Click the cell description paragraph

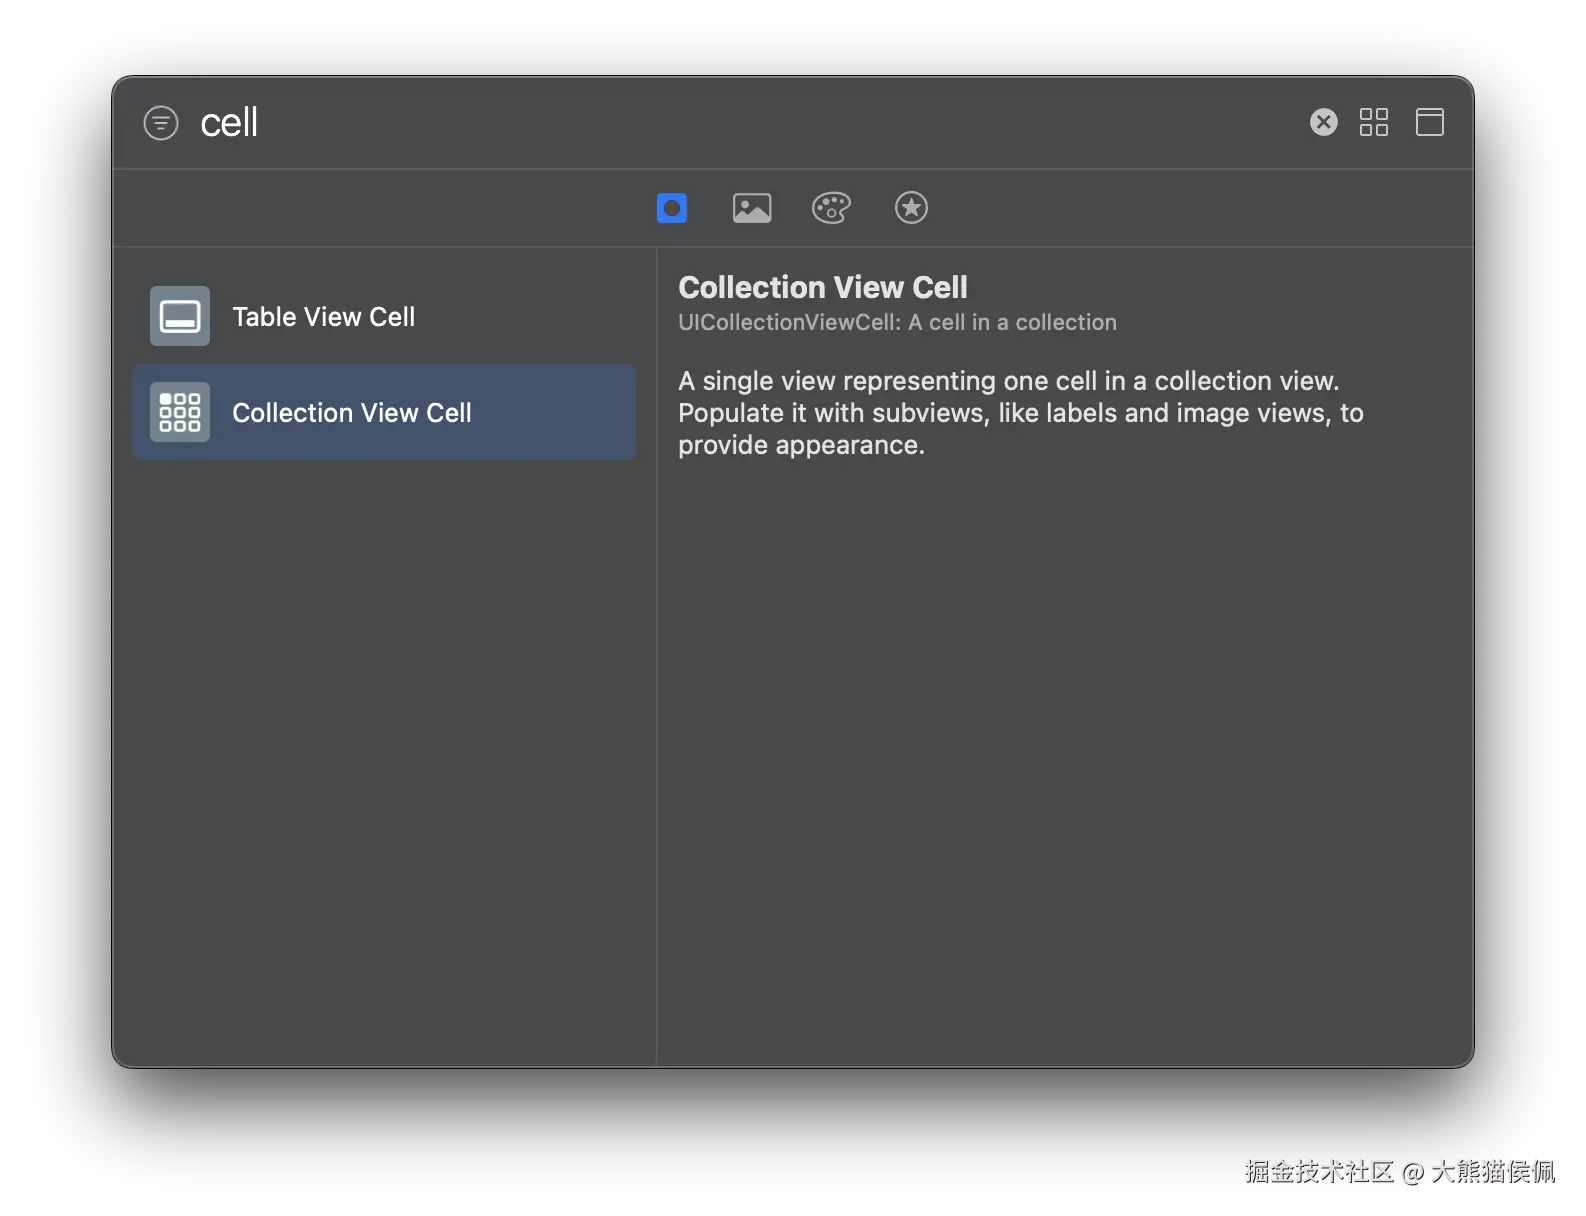click(1020, 413)
